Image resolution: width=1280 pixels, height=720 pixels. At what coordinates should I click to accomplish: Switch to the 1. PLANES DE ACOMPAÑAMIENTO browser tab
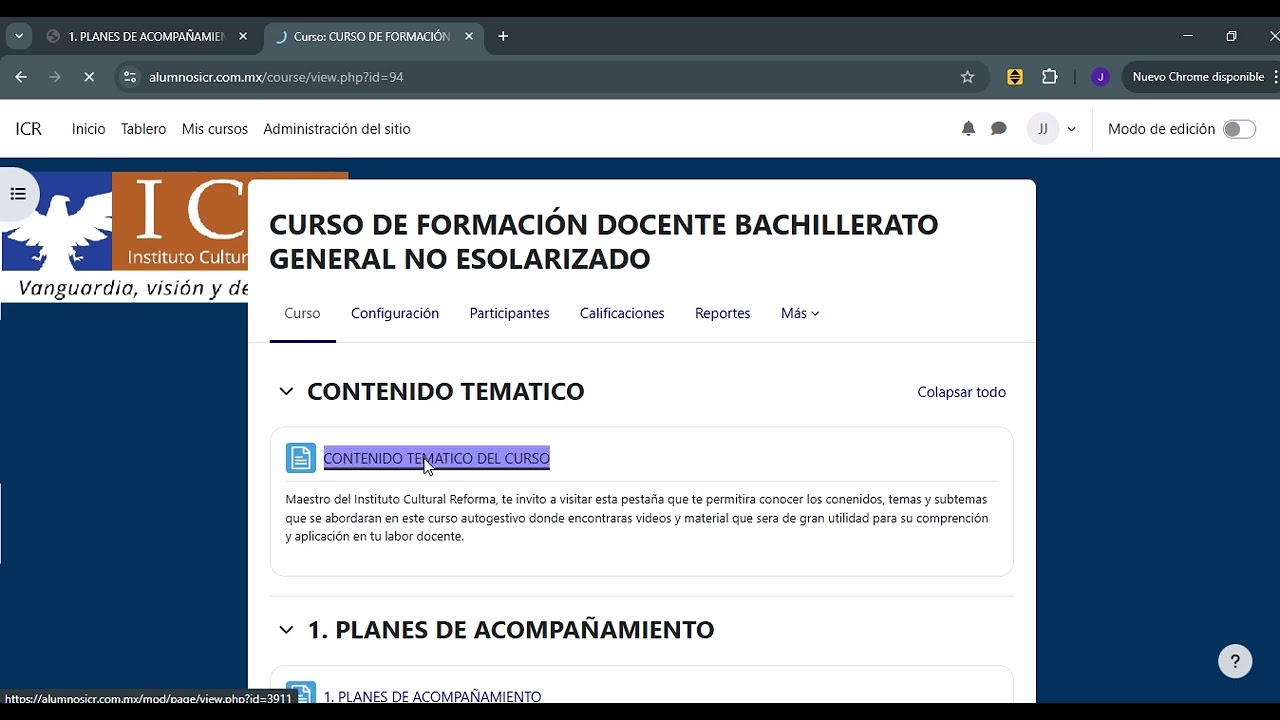click(x=147, y=36)
